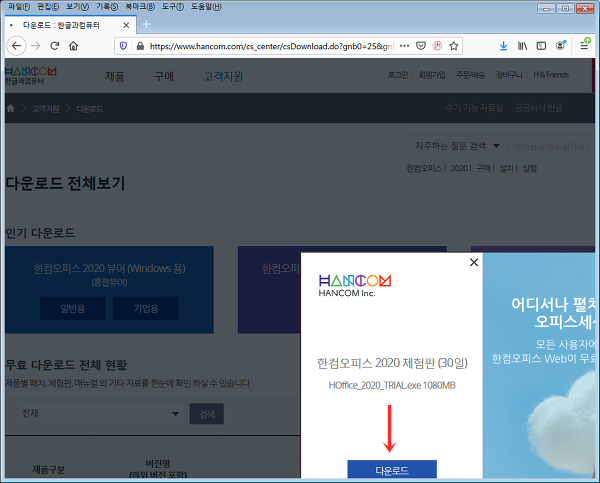Click the 한컴오피스 keyword link
600x483 pixels.
coord(424,168)
